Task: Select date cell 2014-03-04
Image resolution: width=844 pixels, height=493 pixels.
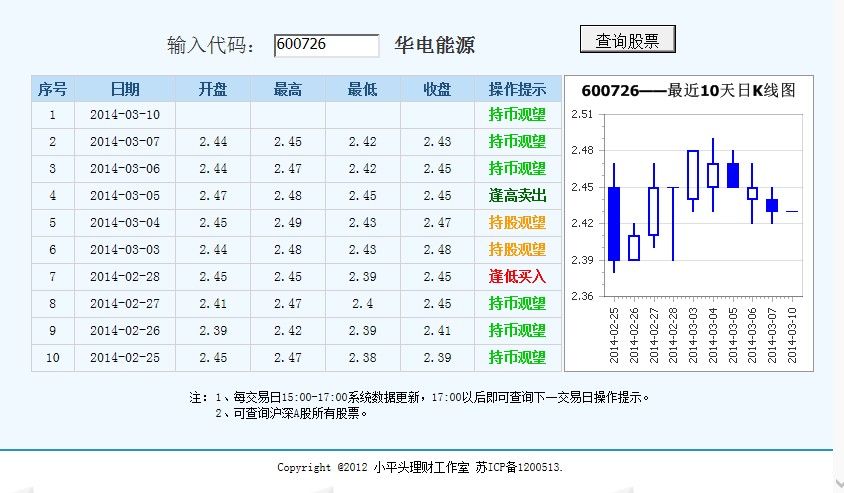Action: coord(125,222)
